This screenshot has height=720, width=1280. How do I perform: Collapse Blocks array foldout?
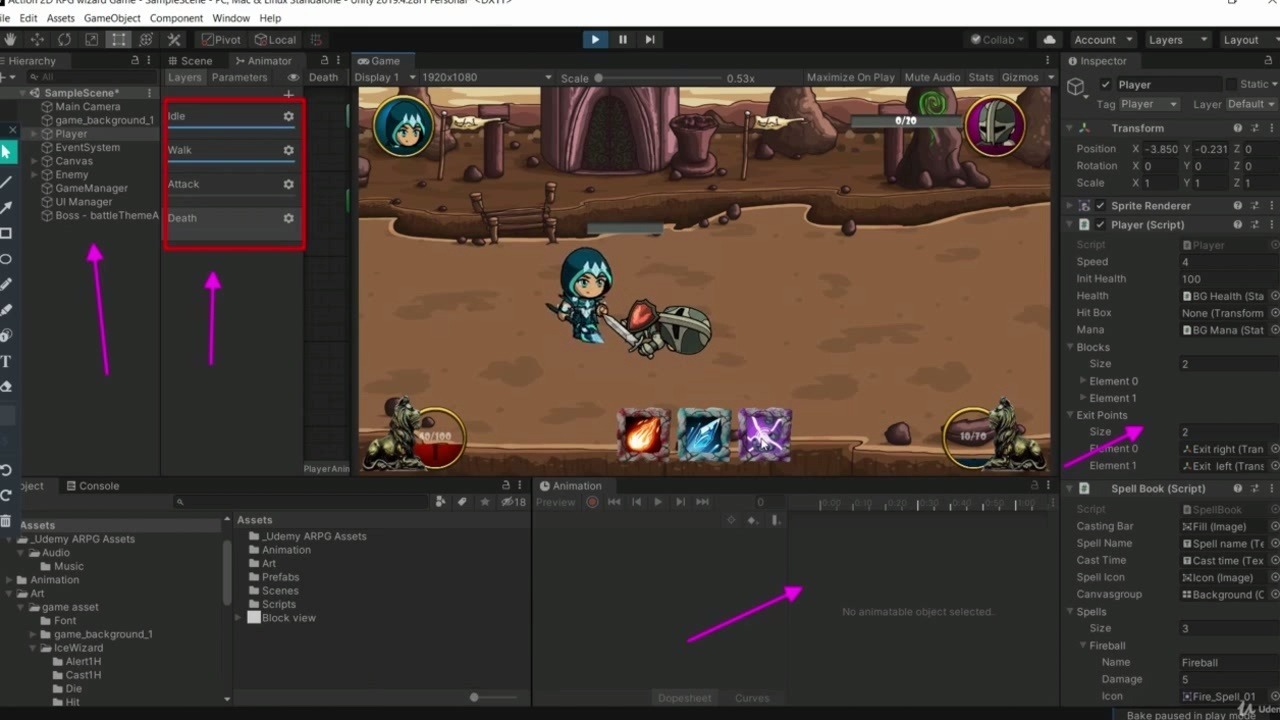pos(1071,347)
